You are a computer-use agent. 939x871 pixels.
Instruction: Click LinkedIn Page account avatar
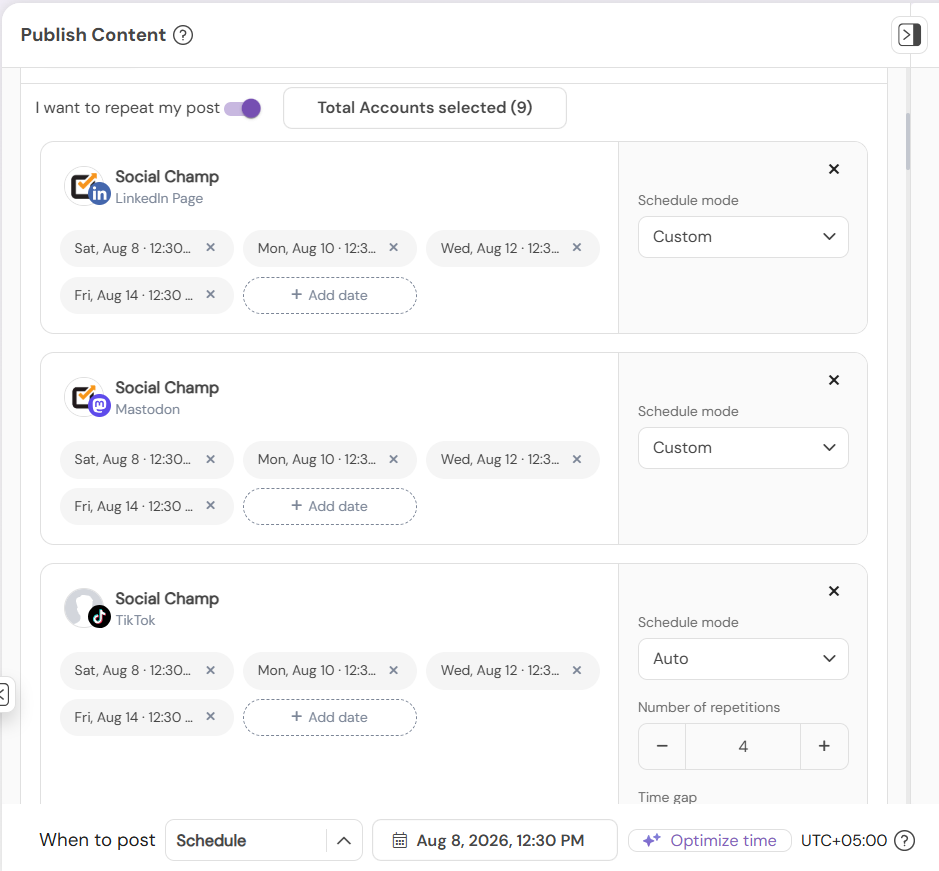tap(86, 186)
